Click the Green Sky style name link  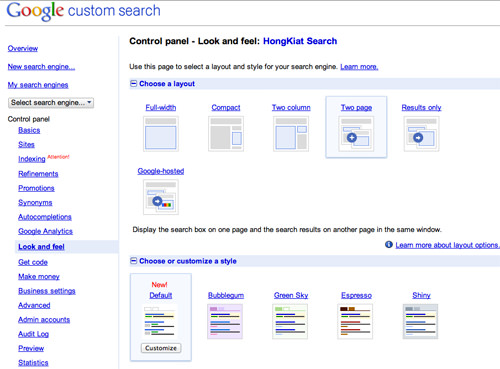[291, 295]
